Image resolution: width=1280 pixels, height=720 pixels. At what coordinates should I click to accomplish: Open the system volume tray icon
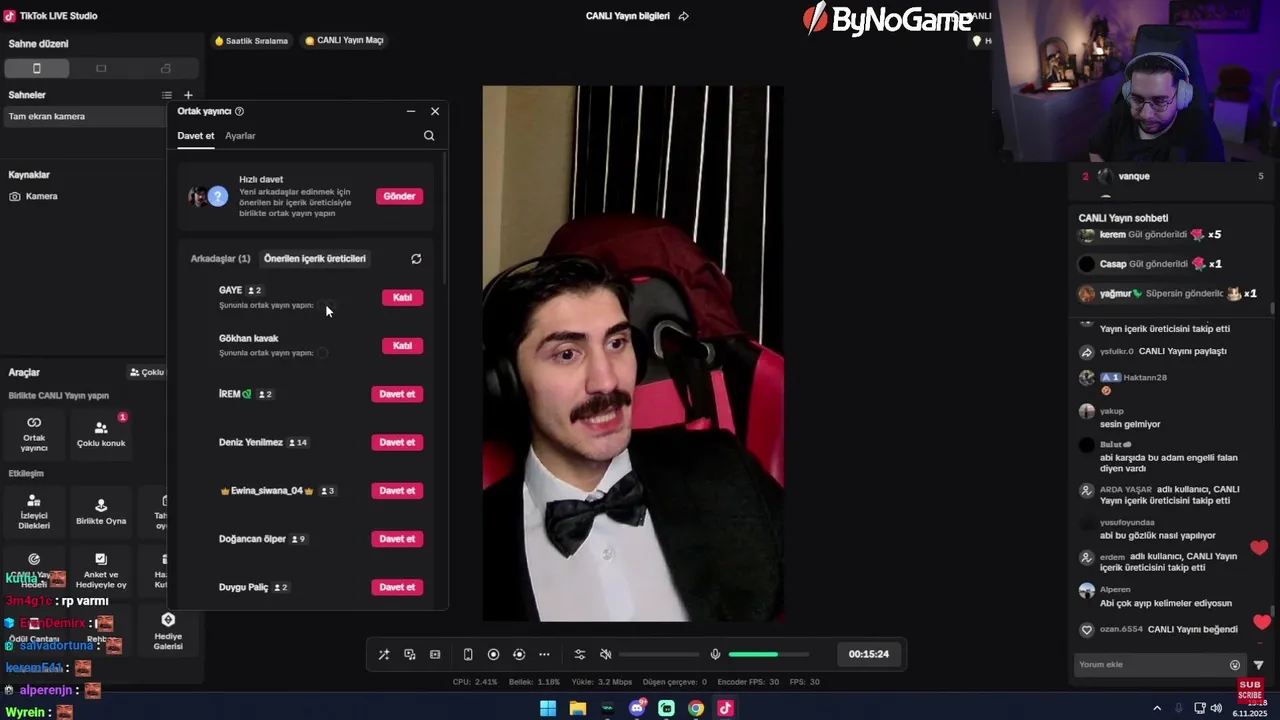(1216, 708)
